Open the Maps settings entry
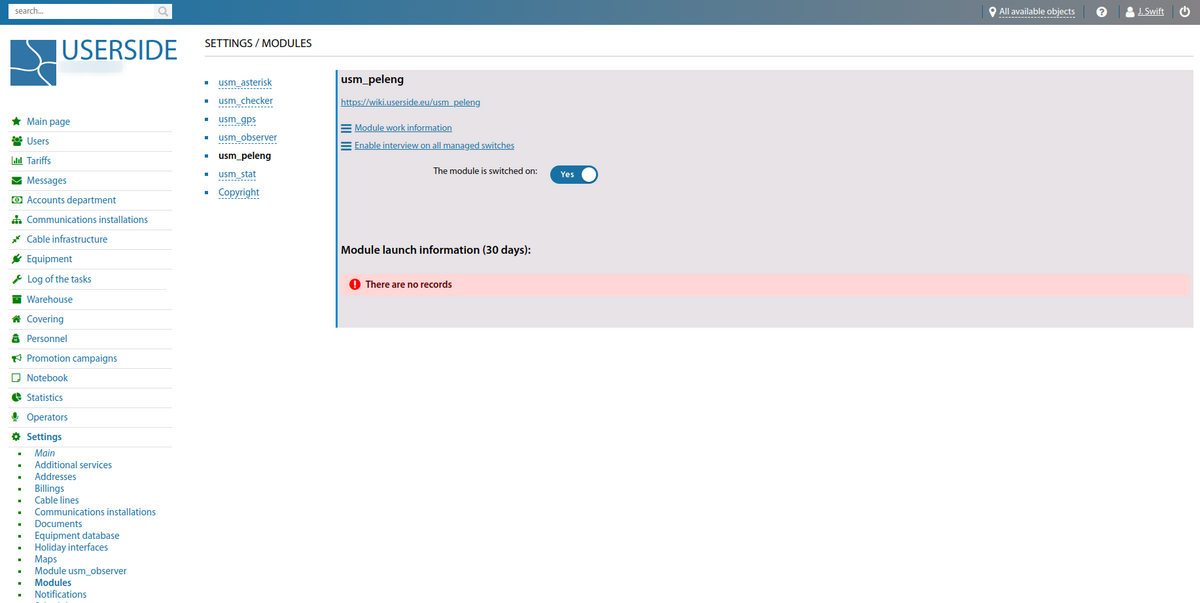1200x603 pixels. (x=45, y=558)
